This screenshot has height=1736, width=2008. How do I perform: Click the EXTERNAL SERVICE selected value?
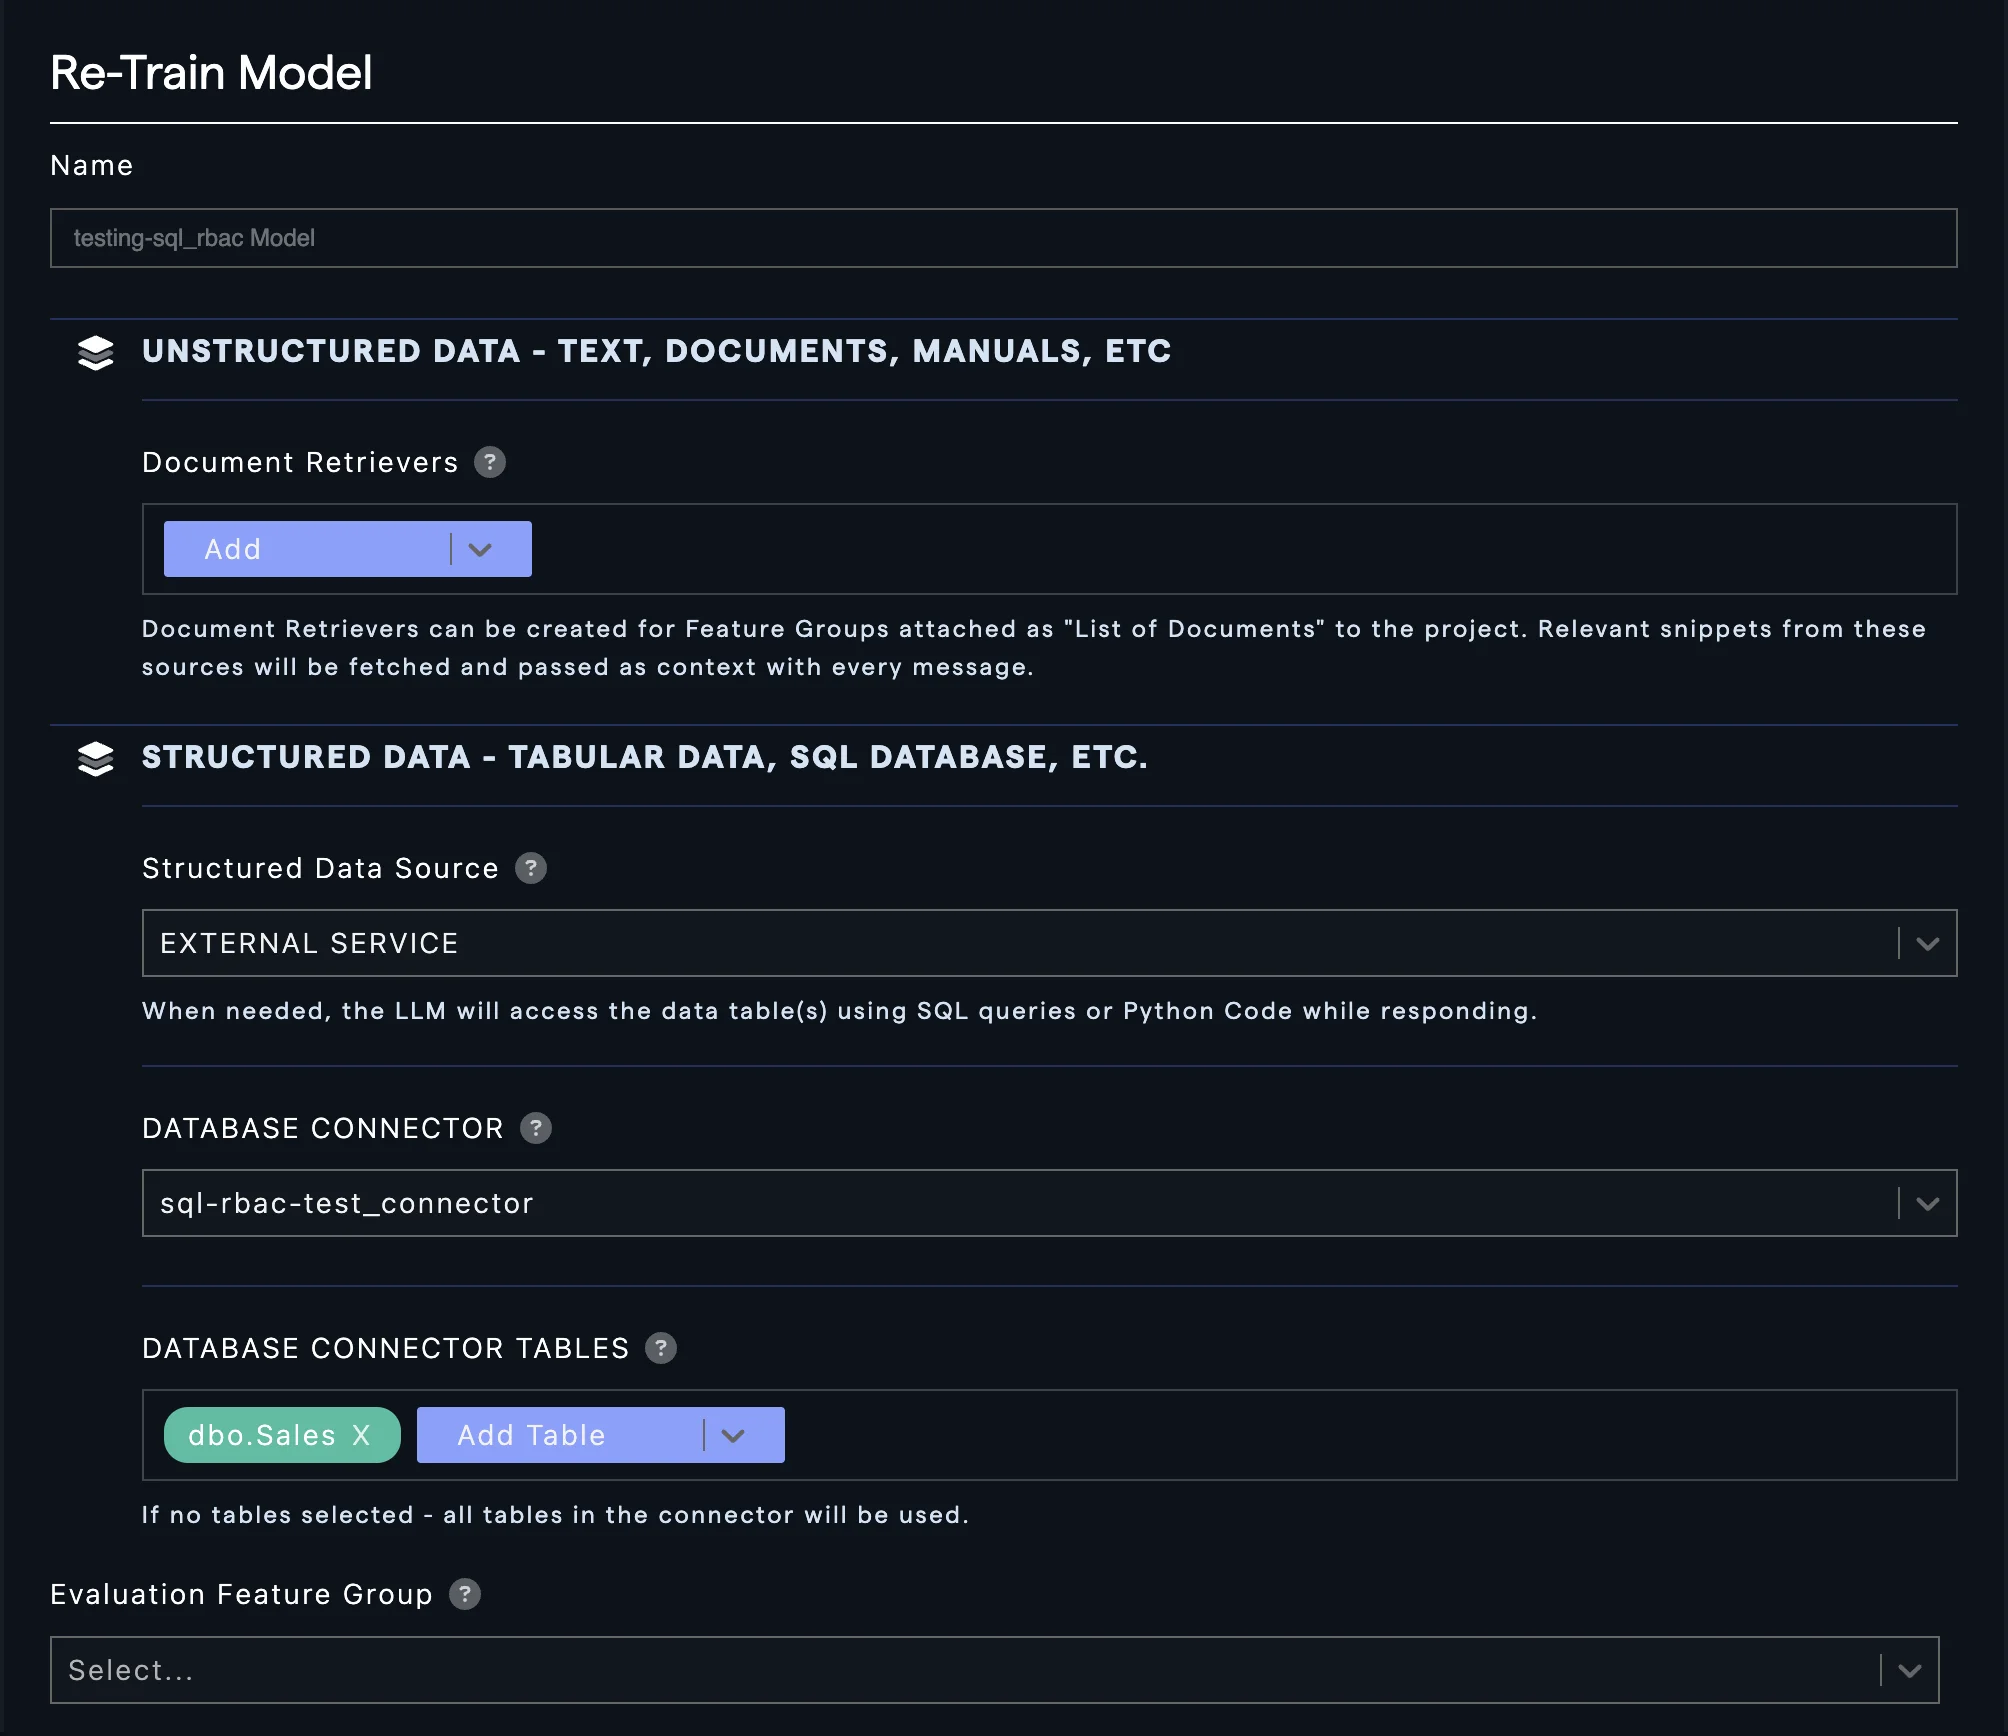tap(309, 943)
